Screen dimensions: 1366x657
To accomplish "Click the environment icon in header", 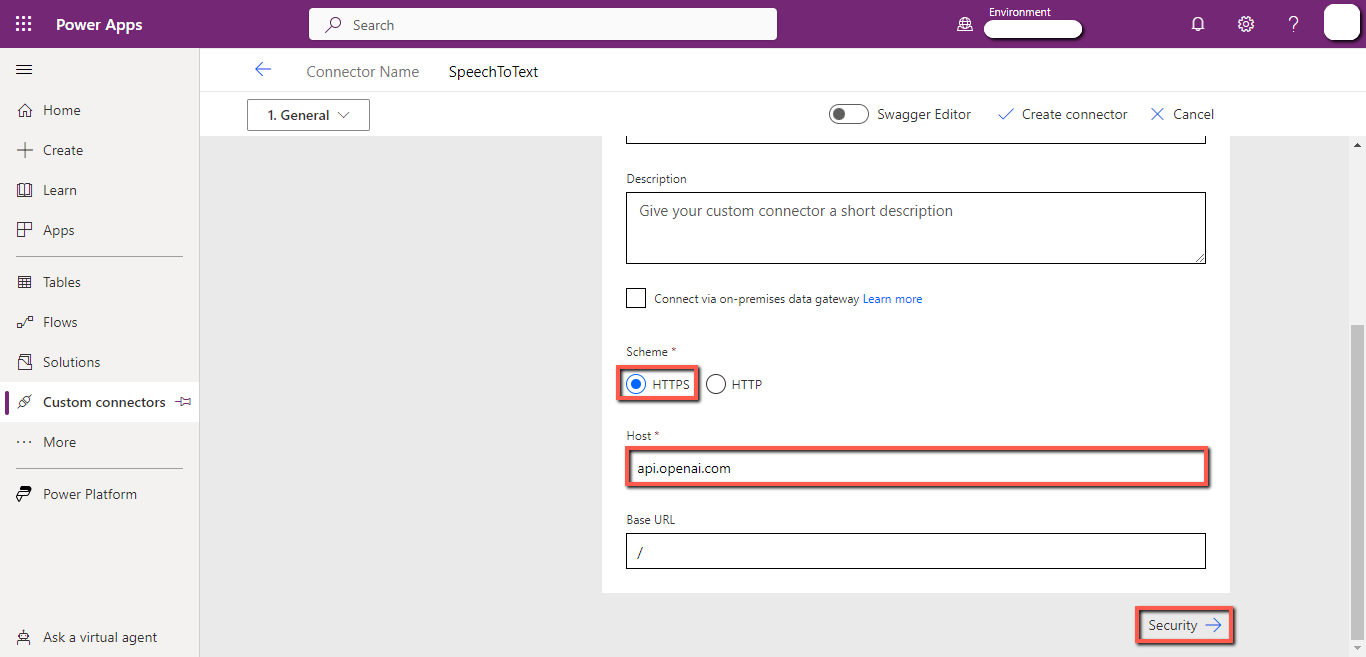I will click(x=965, y=25).
